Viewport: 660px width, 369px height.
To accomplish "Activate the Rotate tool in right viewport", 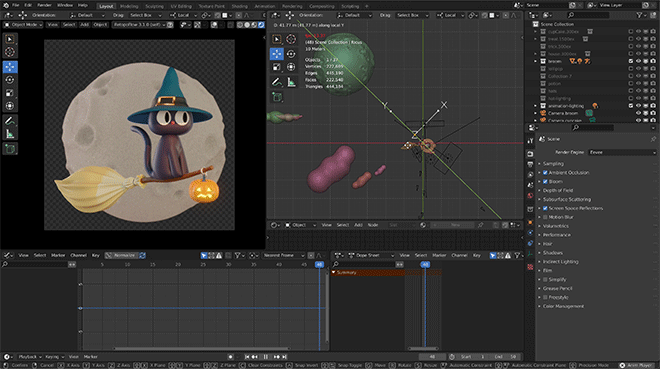I will click(x=291, y=53).
